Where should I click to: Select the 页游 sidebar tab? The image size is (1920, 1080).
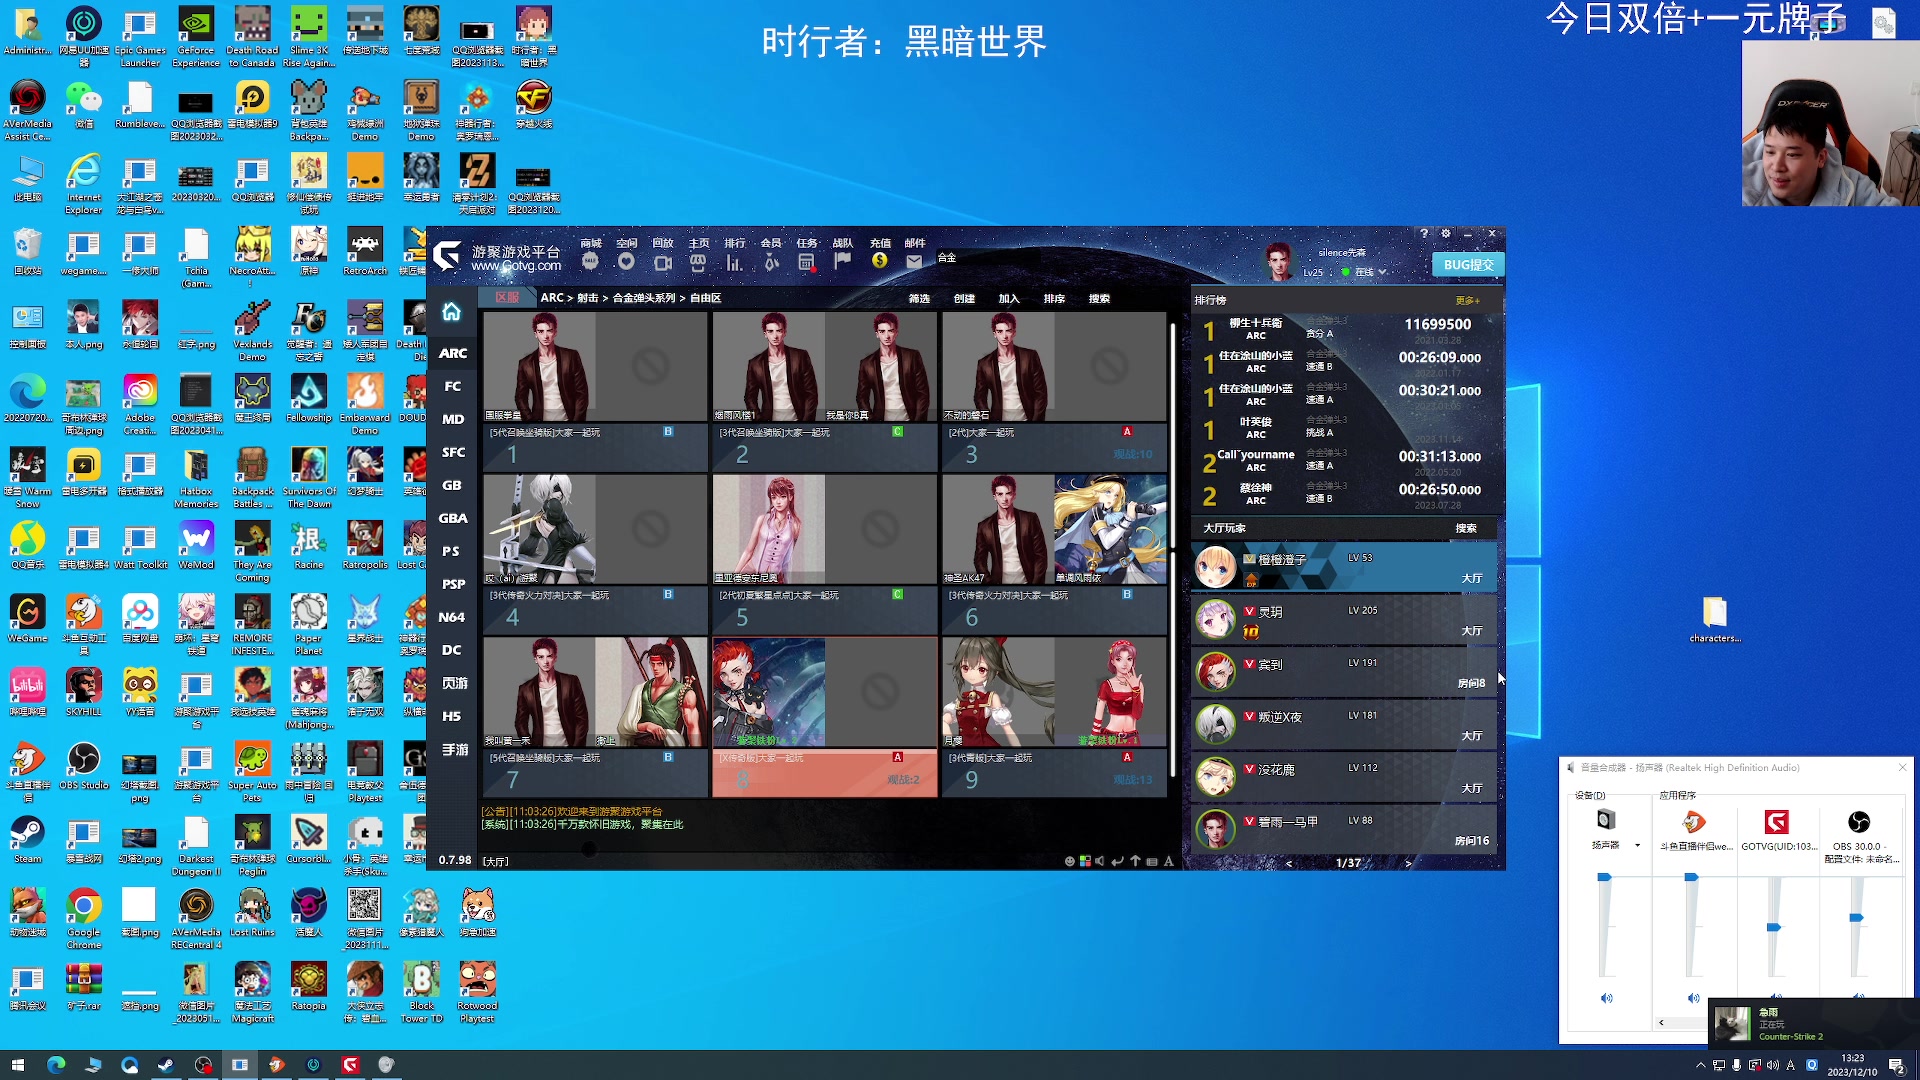pyautogui.click(x=454, y=683)
